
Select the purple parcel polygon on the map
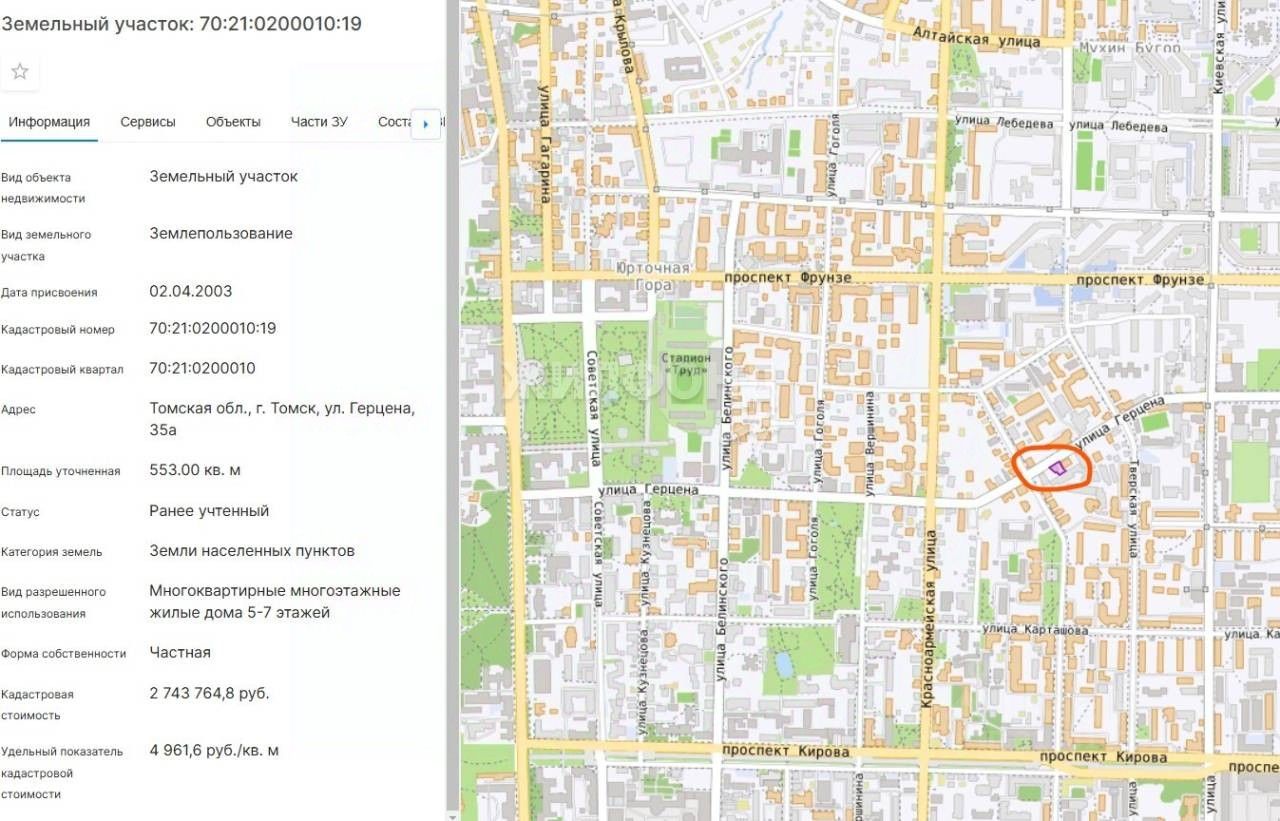click(1057, 468)
